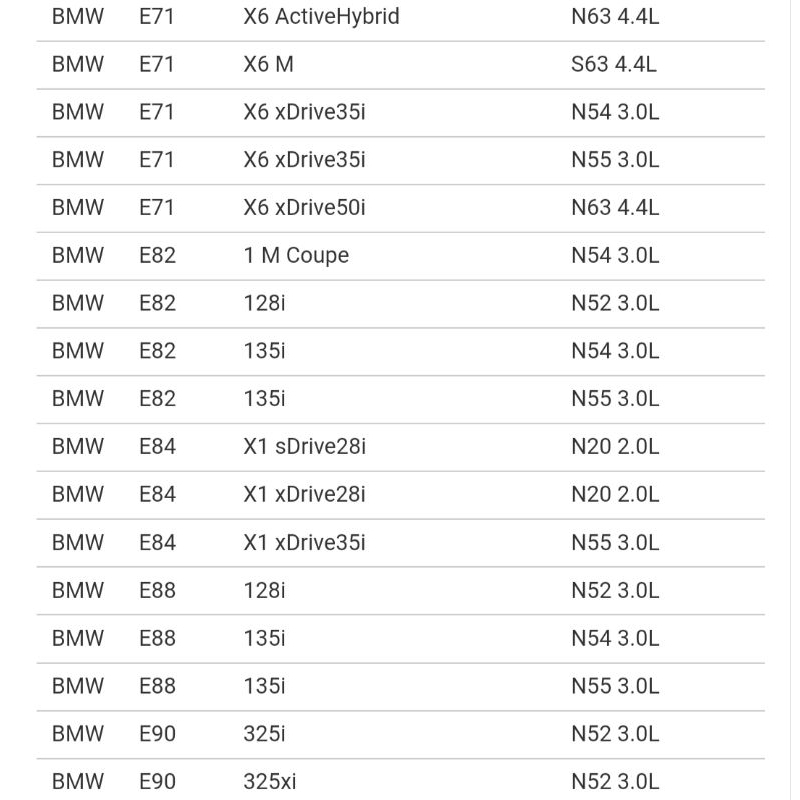The image size is (800, 800).
Task: Click the BMW make cell in the X6 M row
Action: pyautogui.click(x=78, y=64)
